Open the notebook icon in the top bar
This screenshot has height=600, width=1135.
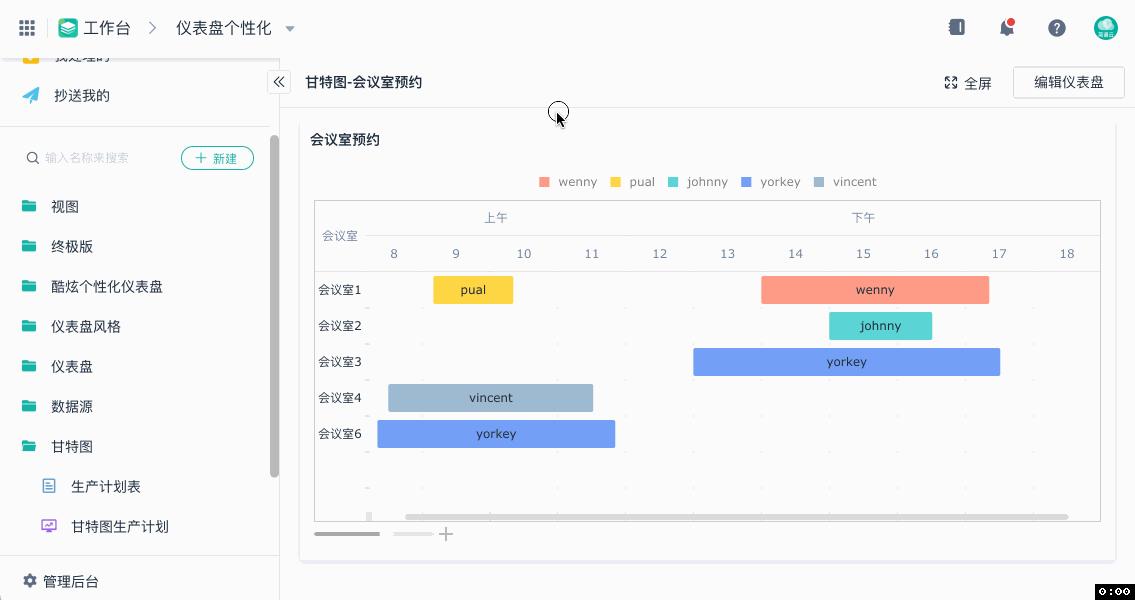click(957, 28)
